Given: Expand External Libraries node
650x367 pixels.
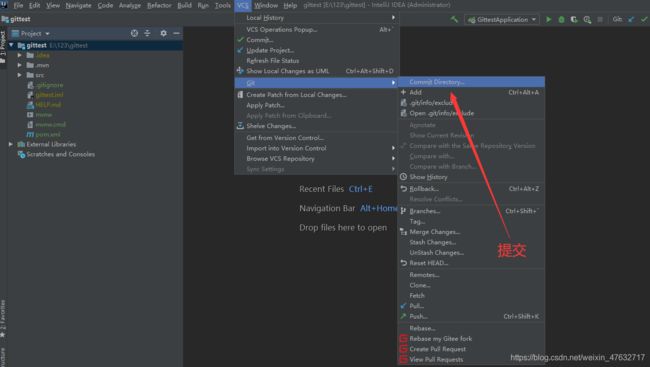Looking at the screenshot, I should (x=11, y=144).
